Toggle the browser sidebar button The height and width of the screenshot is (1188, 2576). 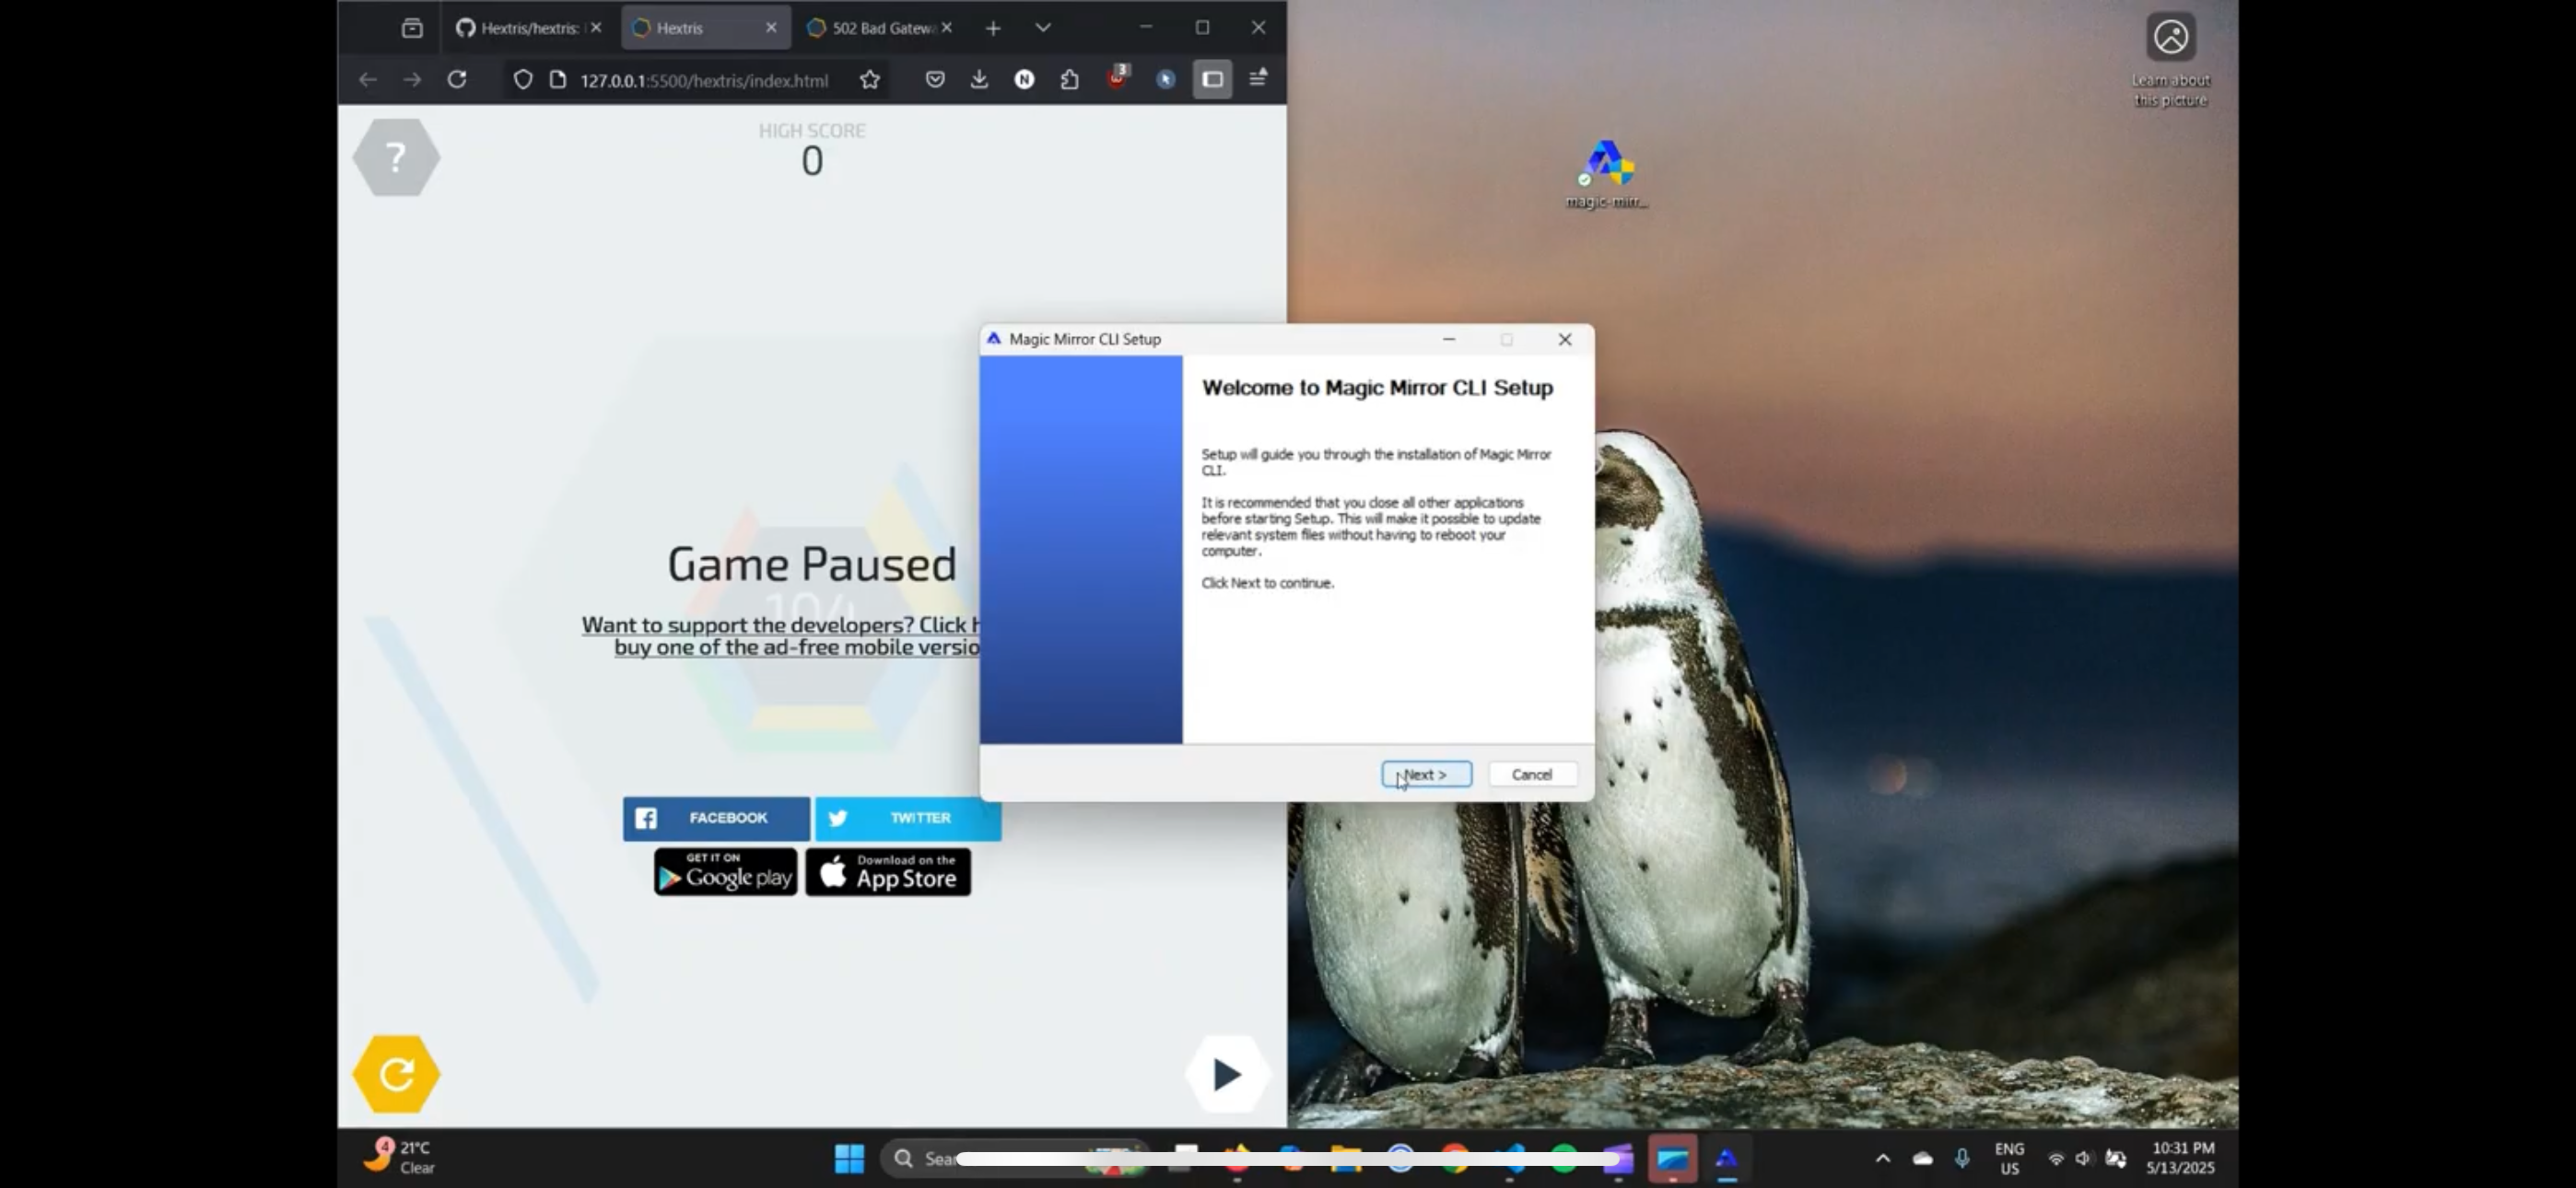click(1212, 80)
